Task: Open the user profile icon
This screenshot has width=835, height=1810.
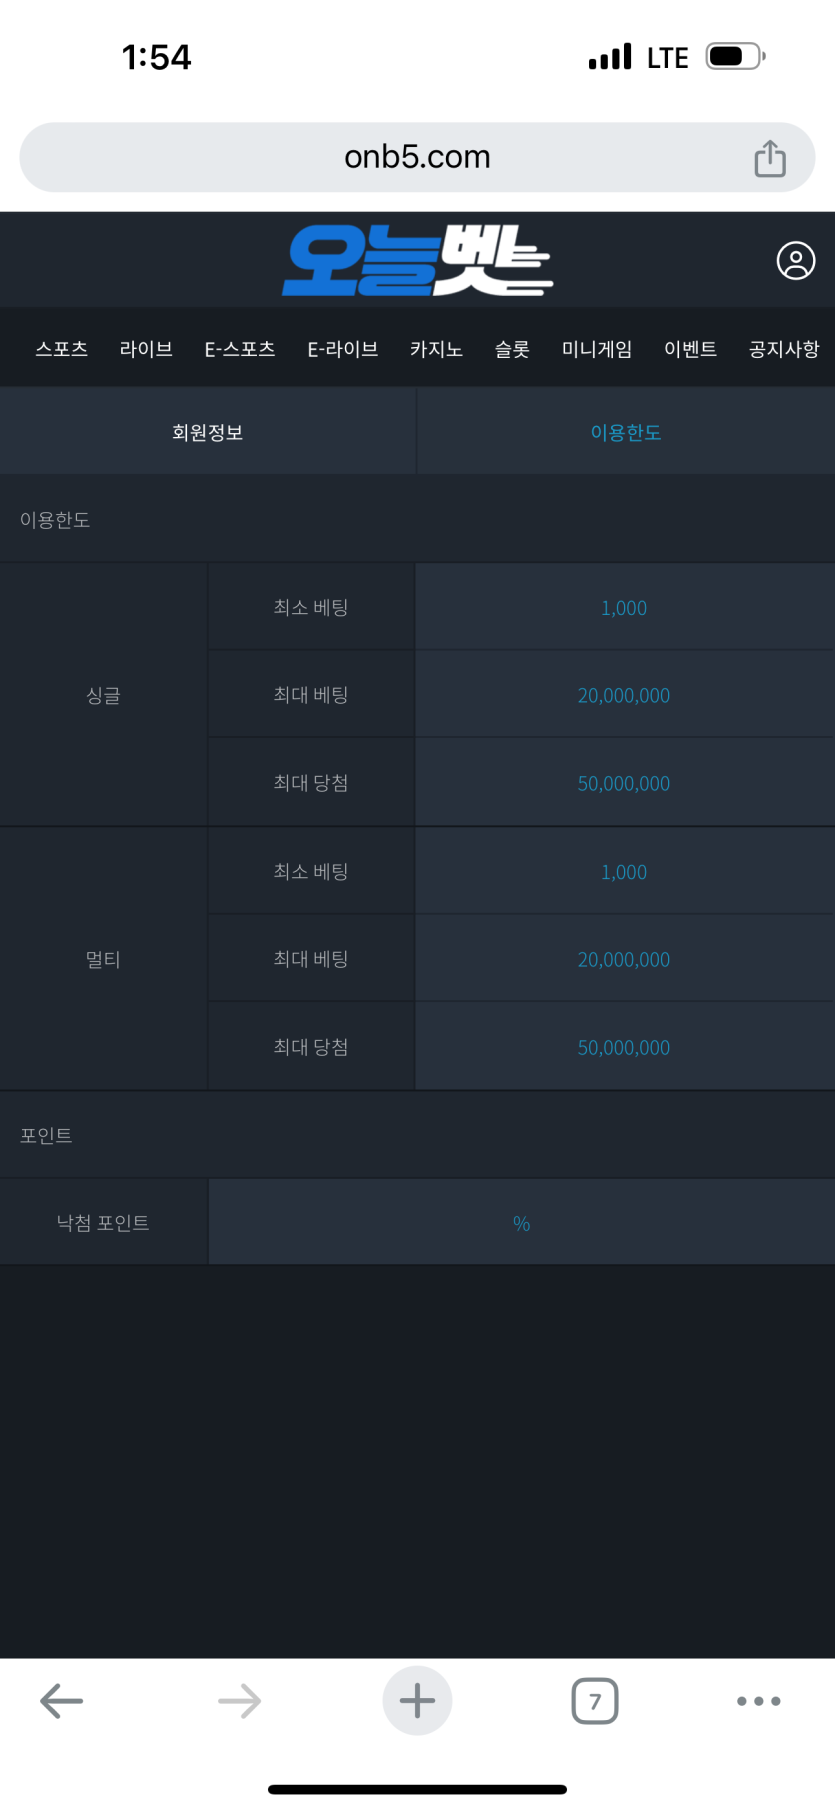Action: [796, 261]
